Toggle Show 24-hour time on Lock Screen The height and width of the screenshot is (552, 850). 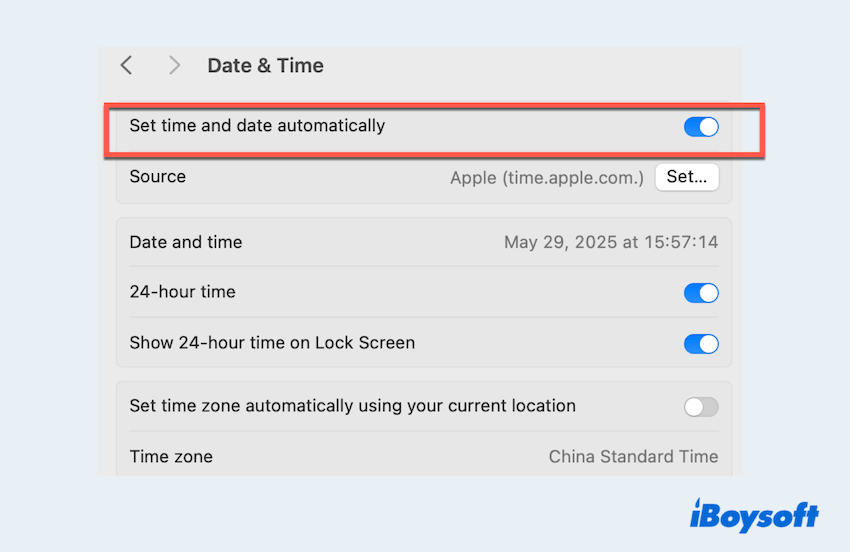point(701,344)
